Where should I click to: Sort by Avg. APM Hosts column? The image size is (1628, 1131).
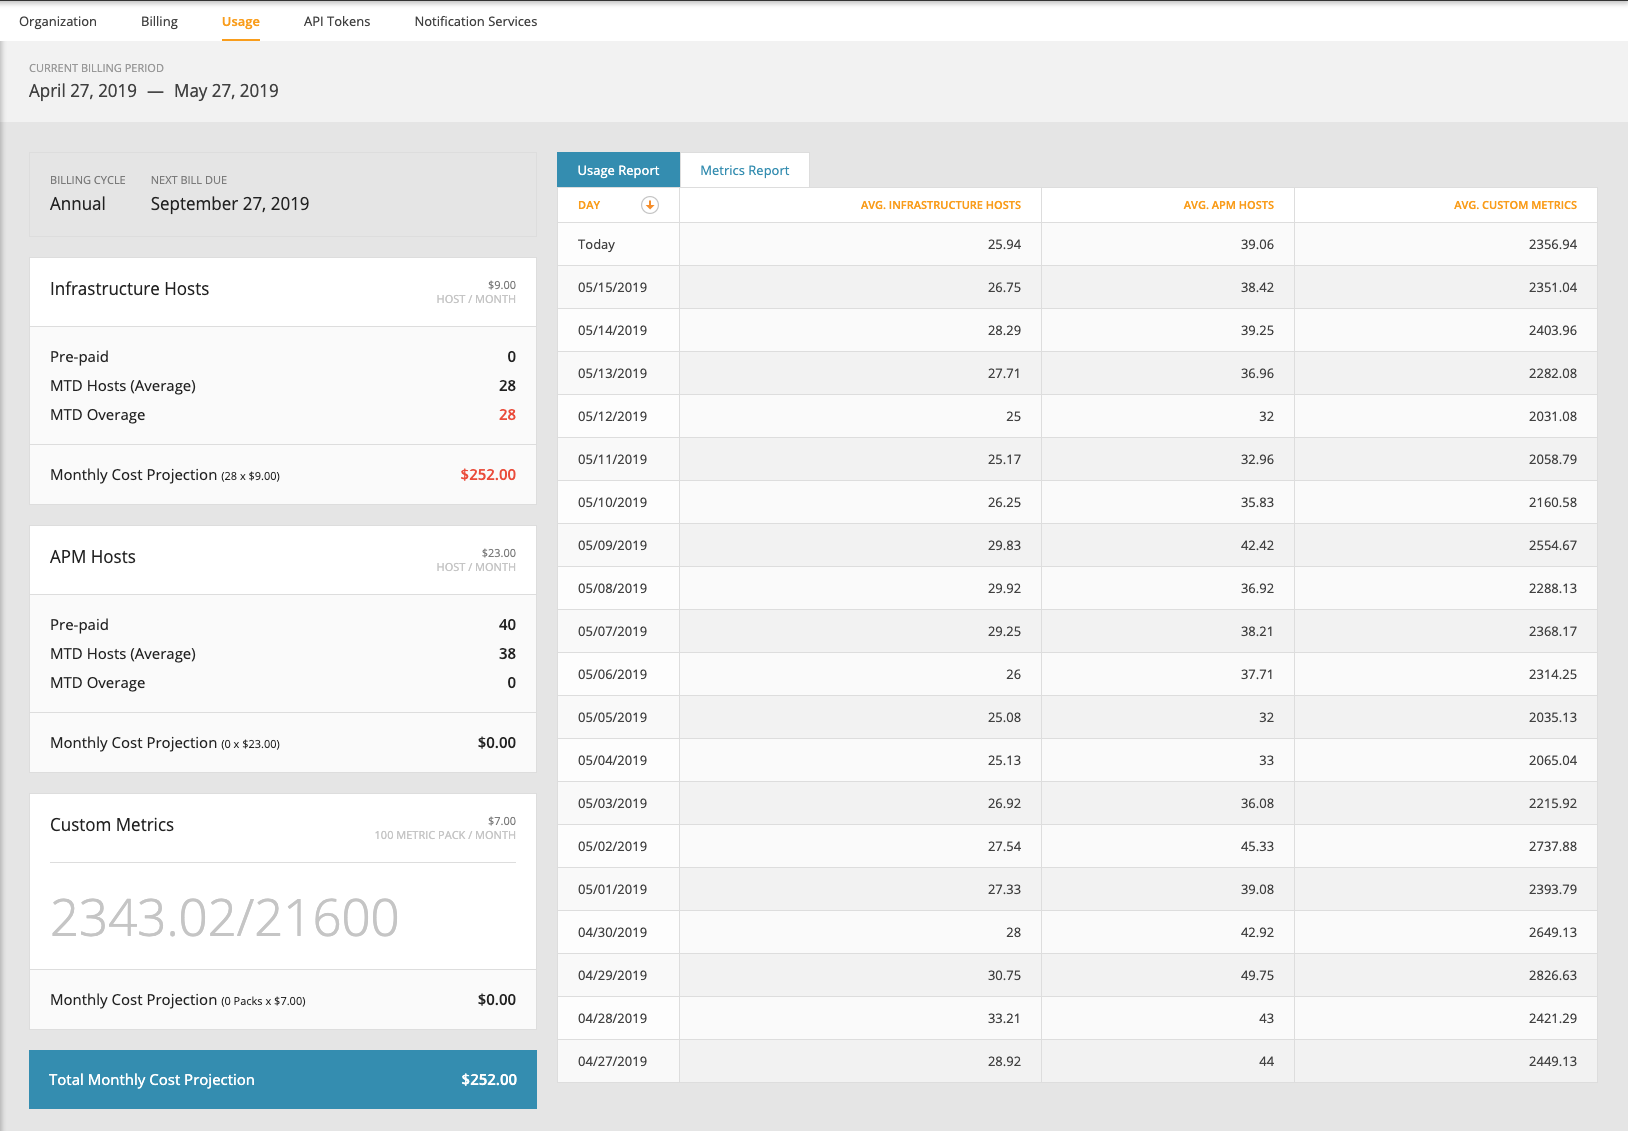pos(1229,205)
